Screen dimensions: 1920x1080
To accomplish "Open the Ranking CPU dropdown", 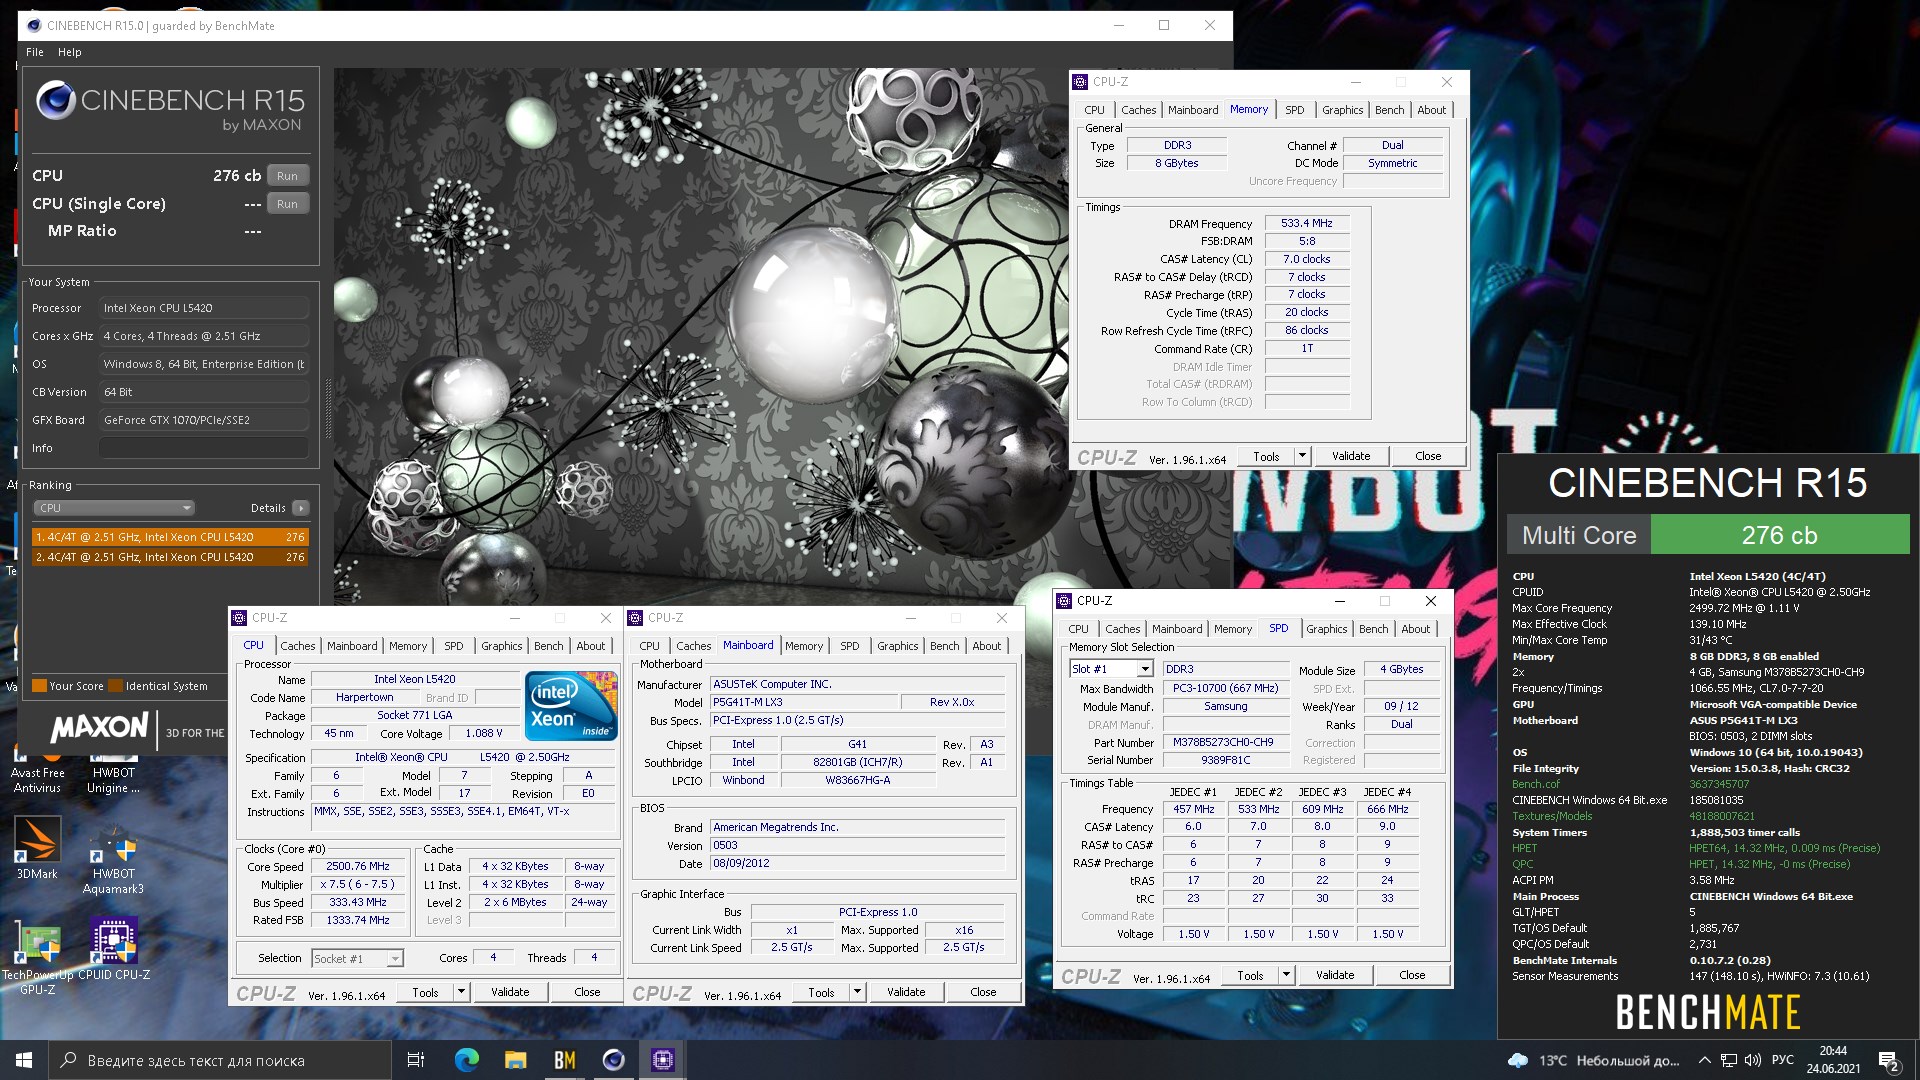I will pos(115,508).
